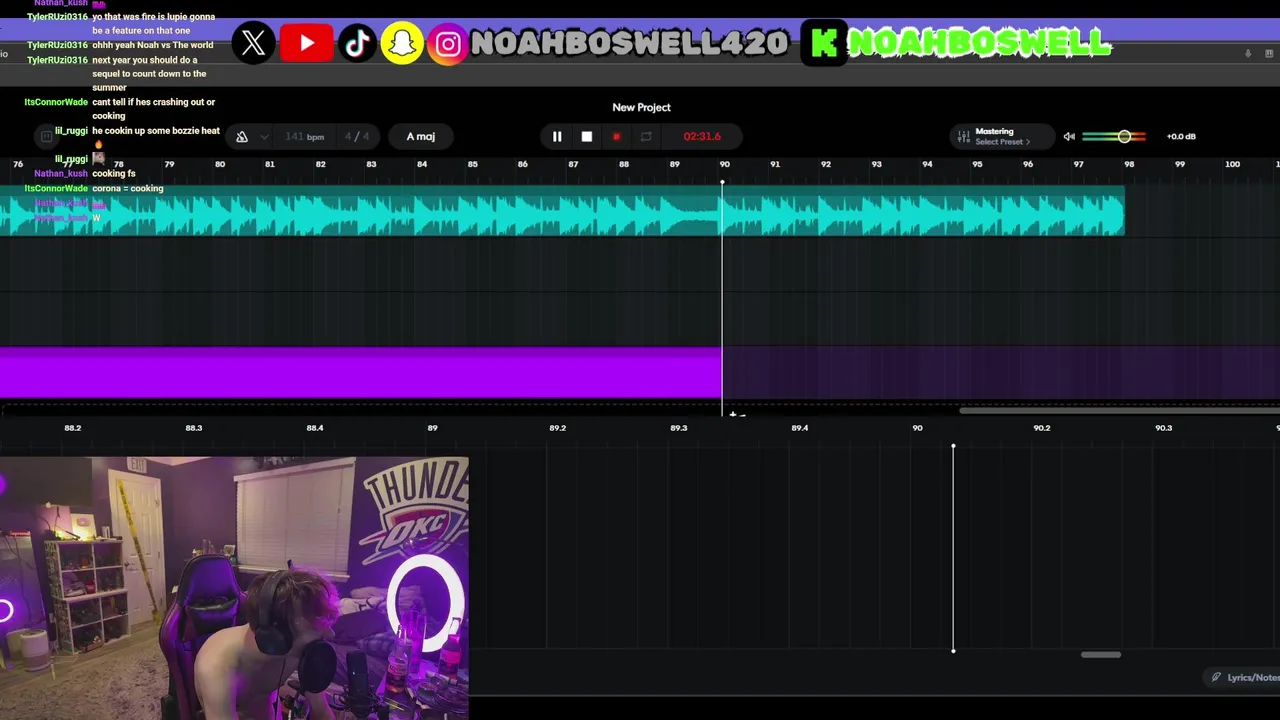Click the master volume slider knob
The height and width of the screenshot is (720, 1280).
tap(1124, 137)
